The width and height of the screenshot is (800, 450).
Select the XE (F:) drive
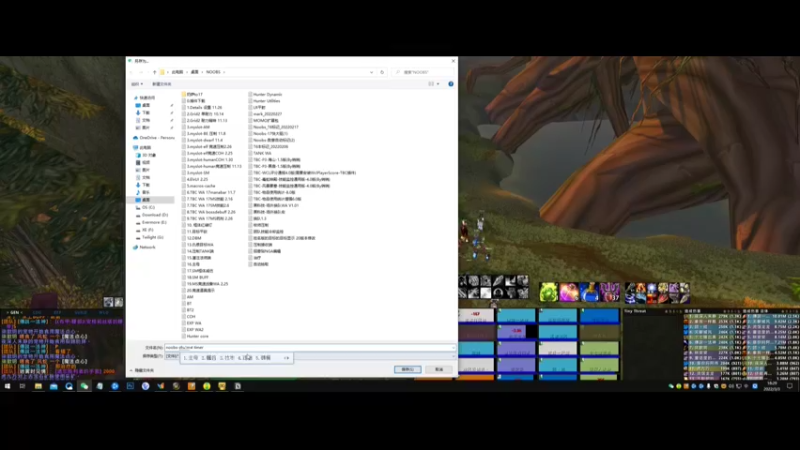click(144, 230)
